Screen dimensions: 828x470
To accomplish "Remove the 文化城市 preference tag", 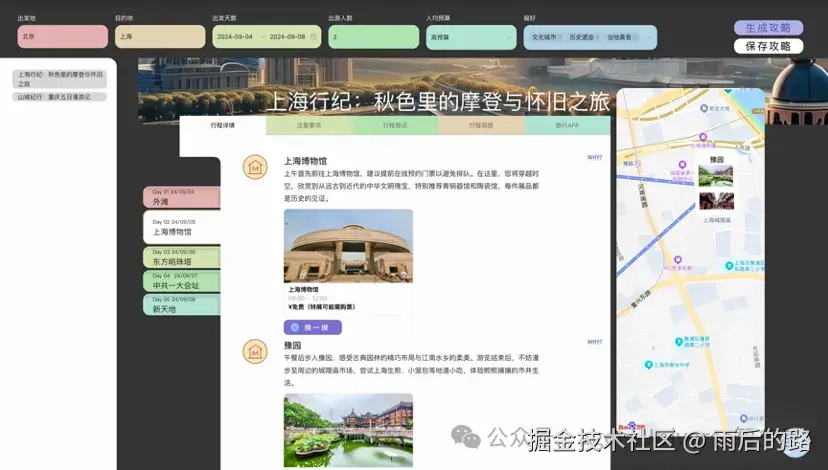I will 560,37.
